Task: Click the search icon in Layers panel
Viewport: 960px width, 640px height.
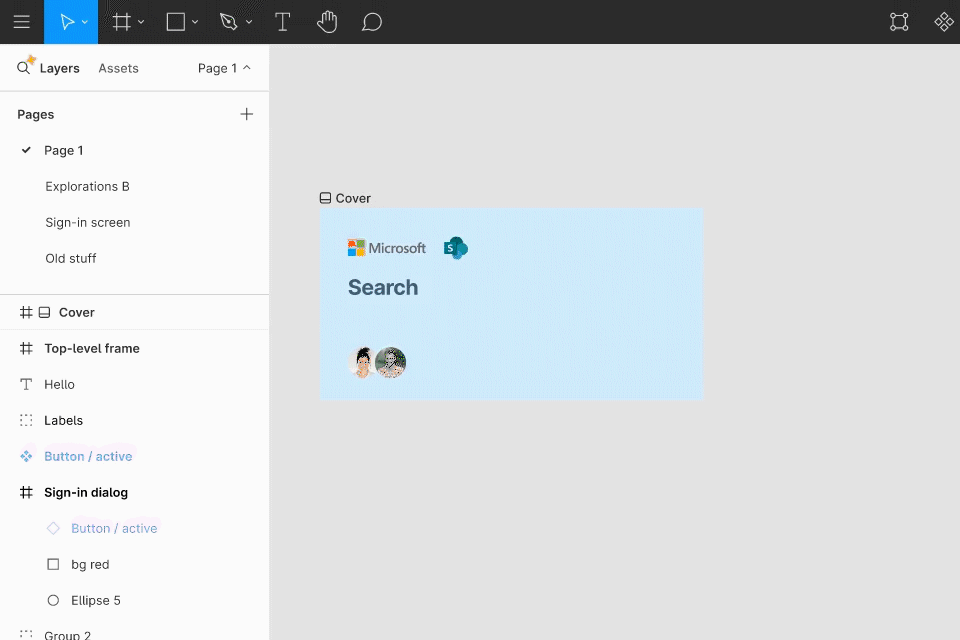Action: tap(24, 66)
